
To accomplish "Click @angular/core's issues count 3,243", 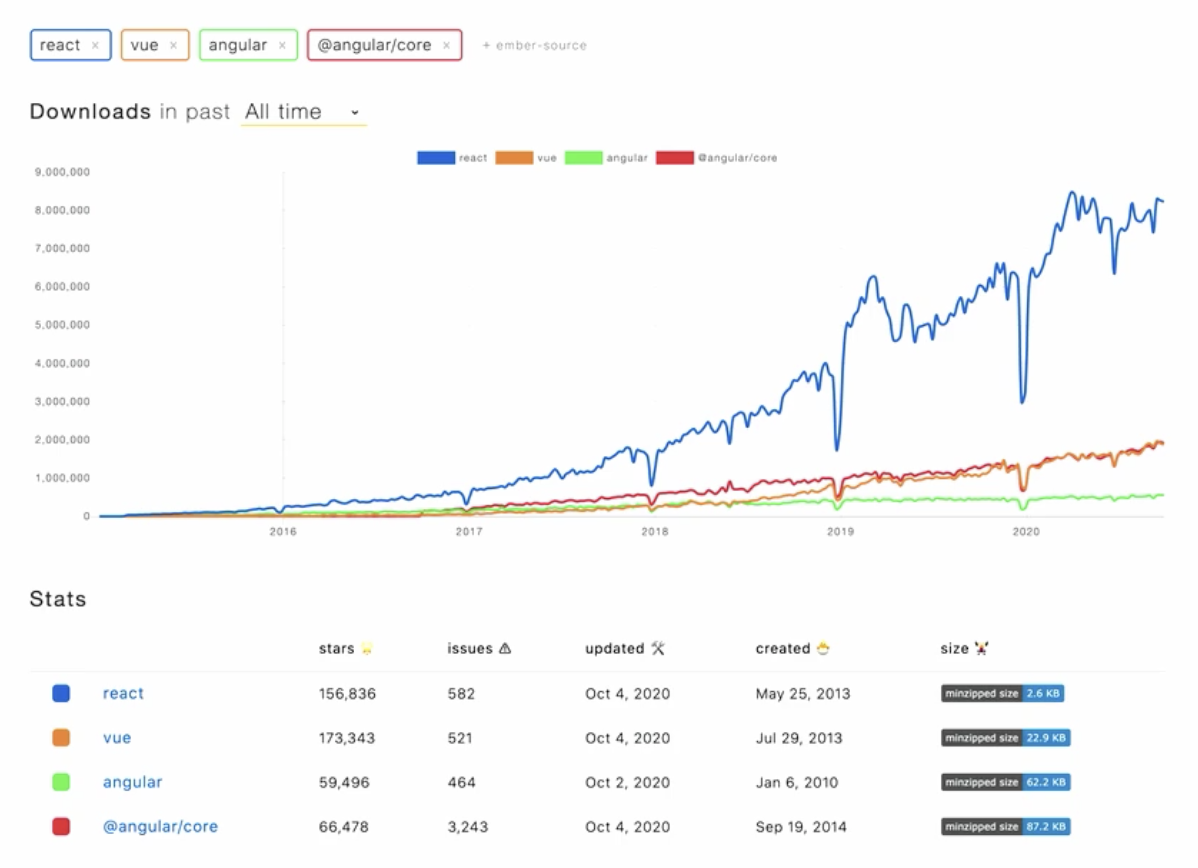I will click(468, 827).
